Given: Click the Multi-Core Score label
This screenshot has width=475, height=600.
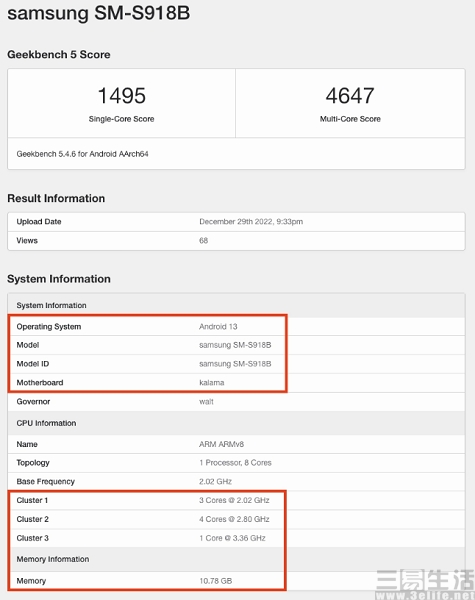Looking at the screenshot, I should pos(350,119).
